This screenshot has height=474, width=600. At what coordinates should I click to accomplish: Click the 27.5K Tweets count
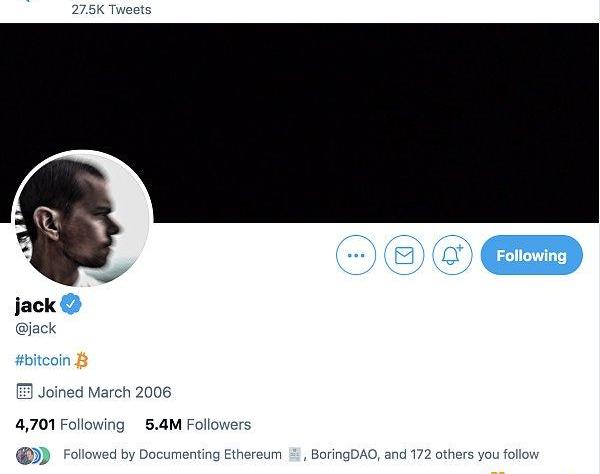coord(111,10)
